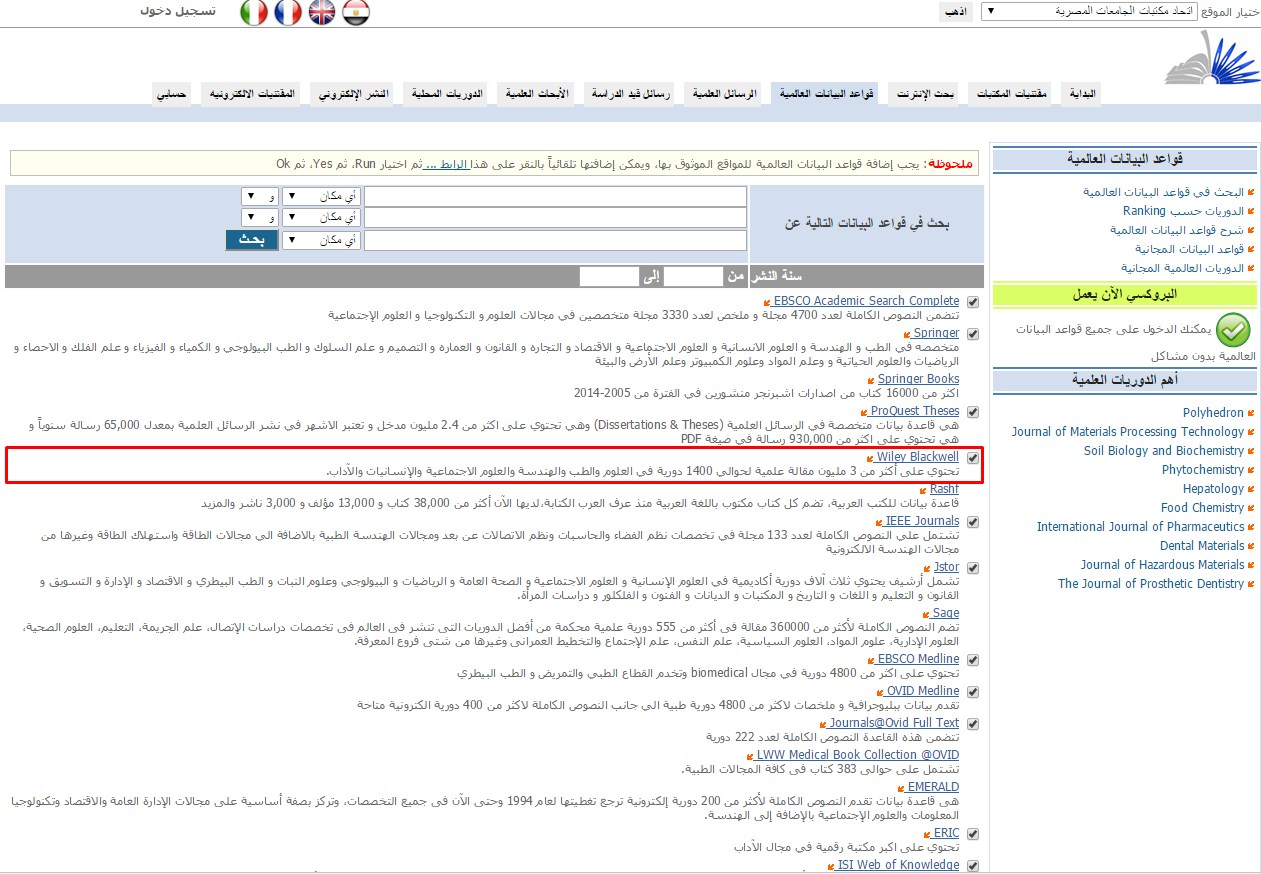This screenshot has height=874, width=1261.
Task: Open the الرسائل العلمية tab
Action: tap(724, 94)
